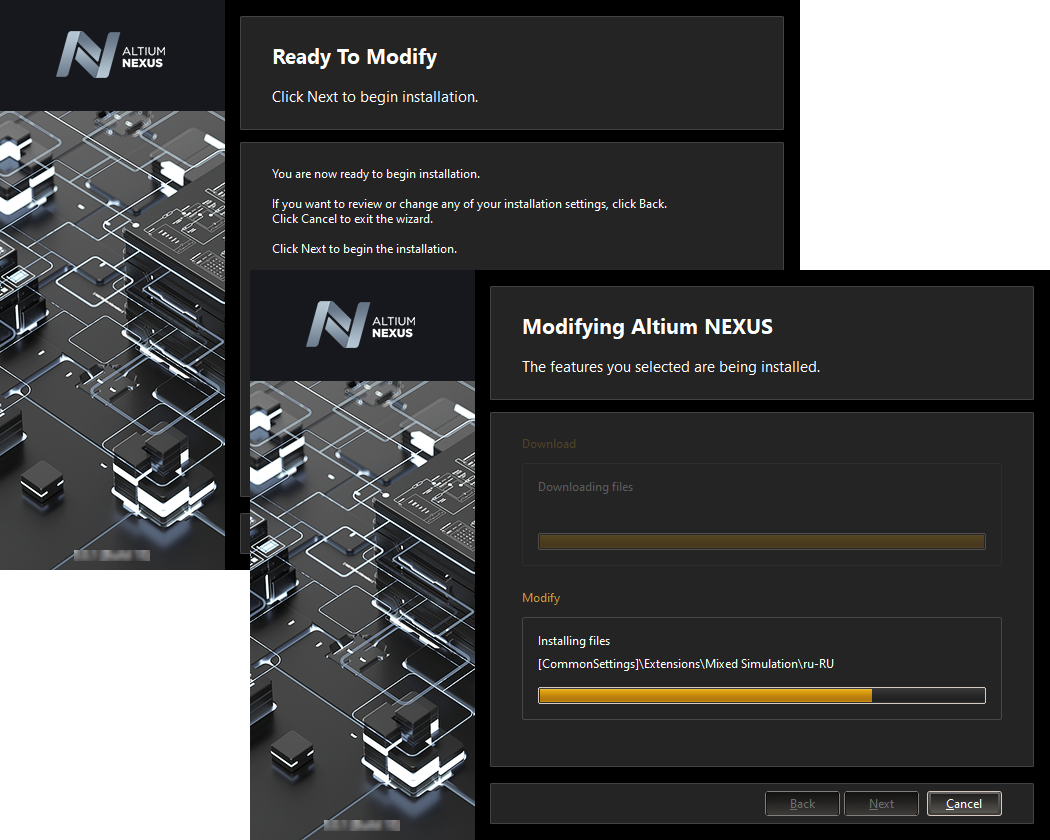This screenshot has height=840, width=1050.
Task: Click 'You are now ready to begin installation' text
Action: pyautogui.click(x=375, y=174)
